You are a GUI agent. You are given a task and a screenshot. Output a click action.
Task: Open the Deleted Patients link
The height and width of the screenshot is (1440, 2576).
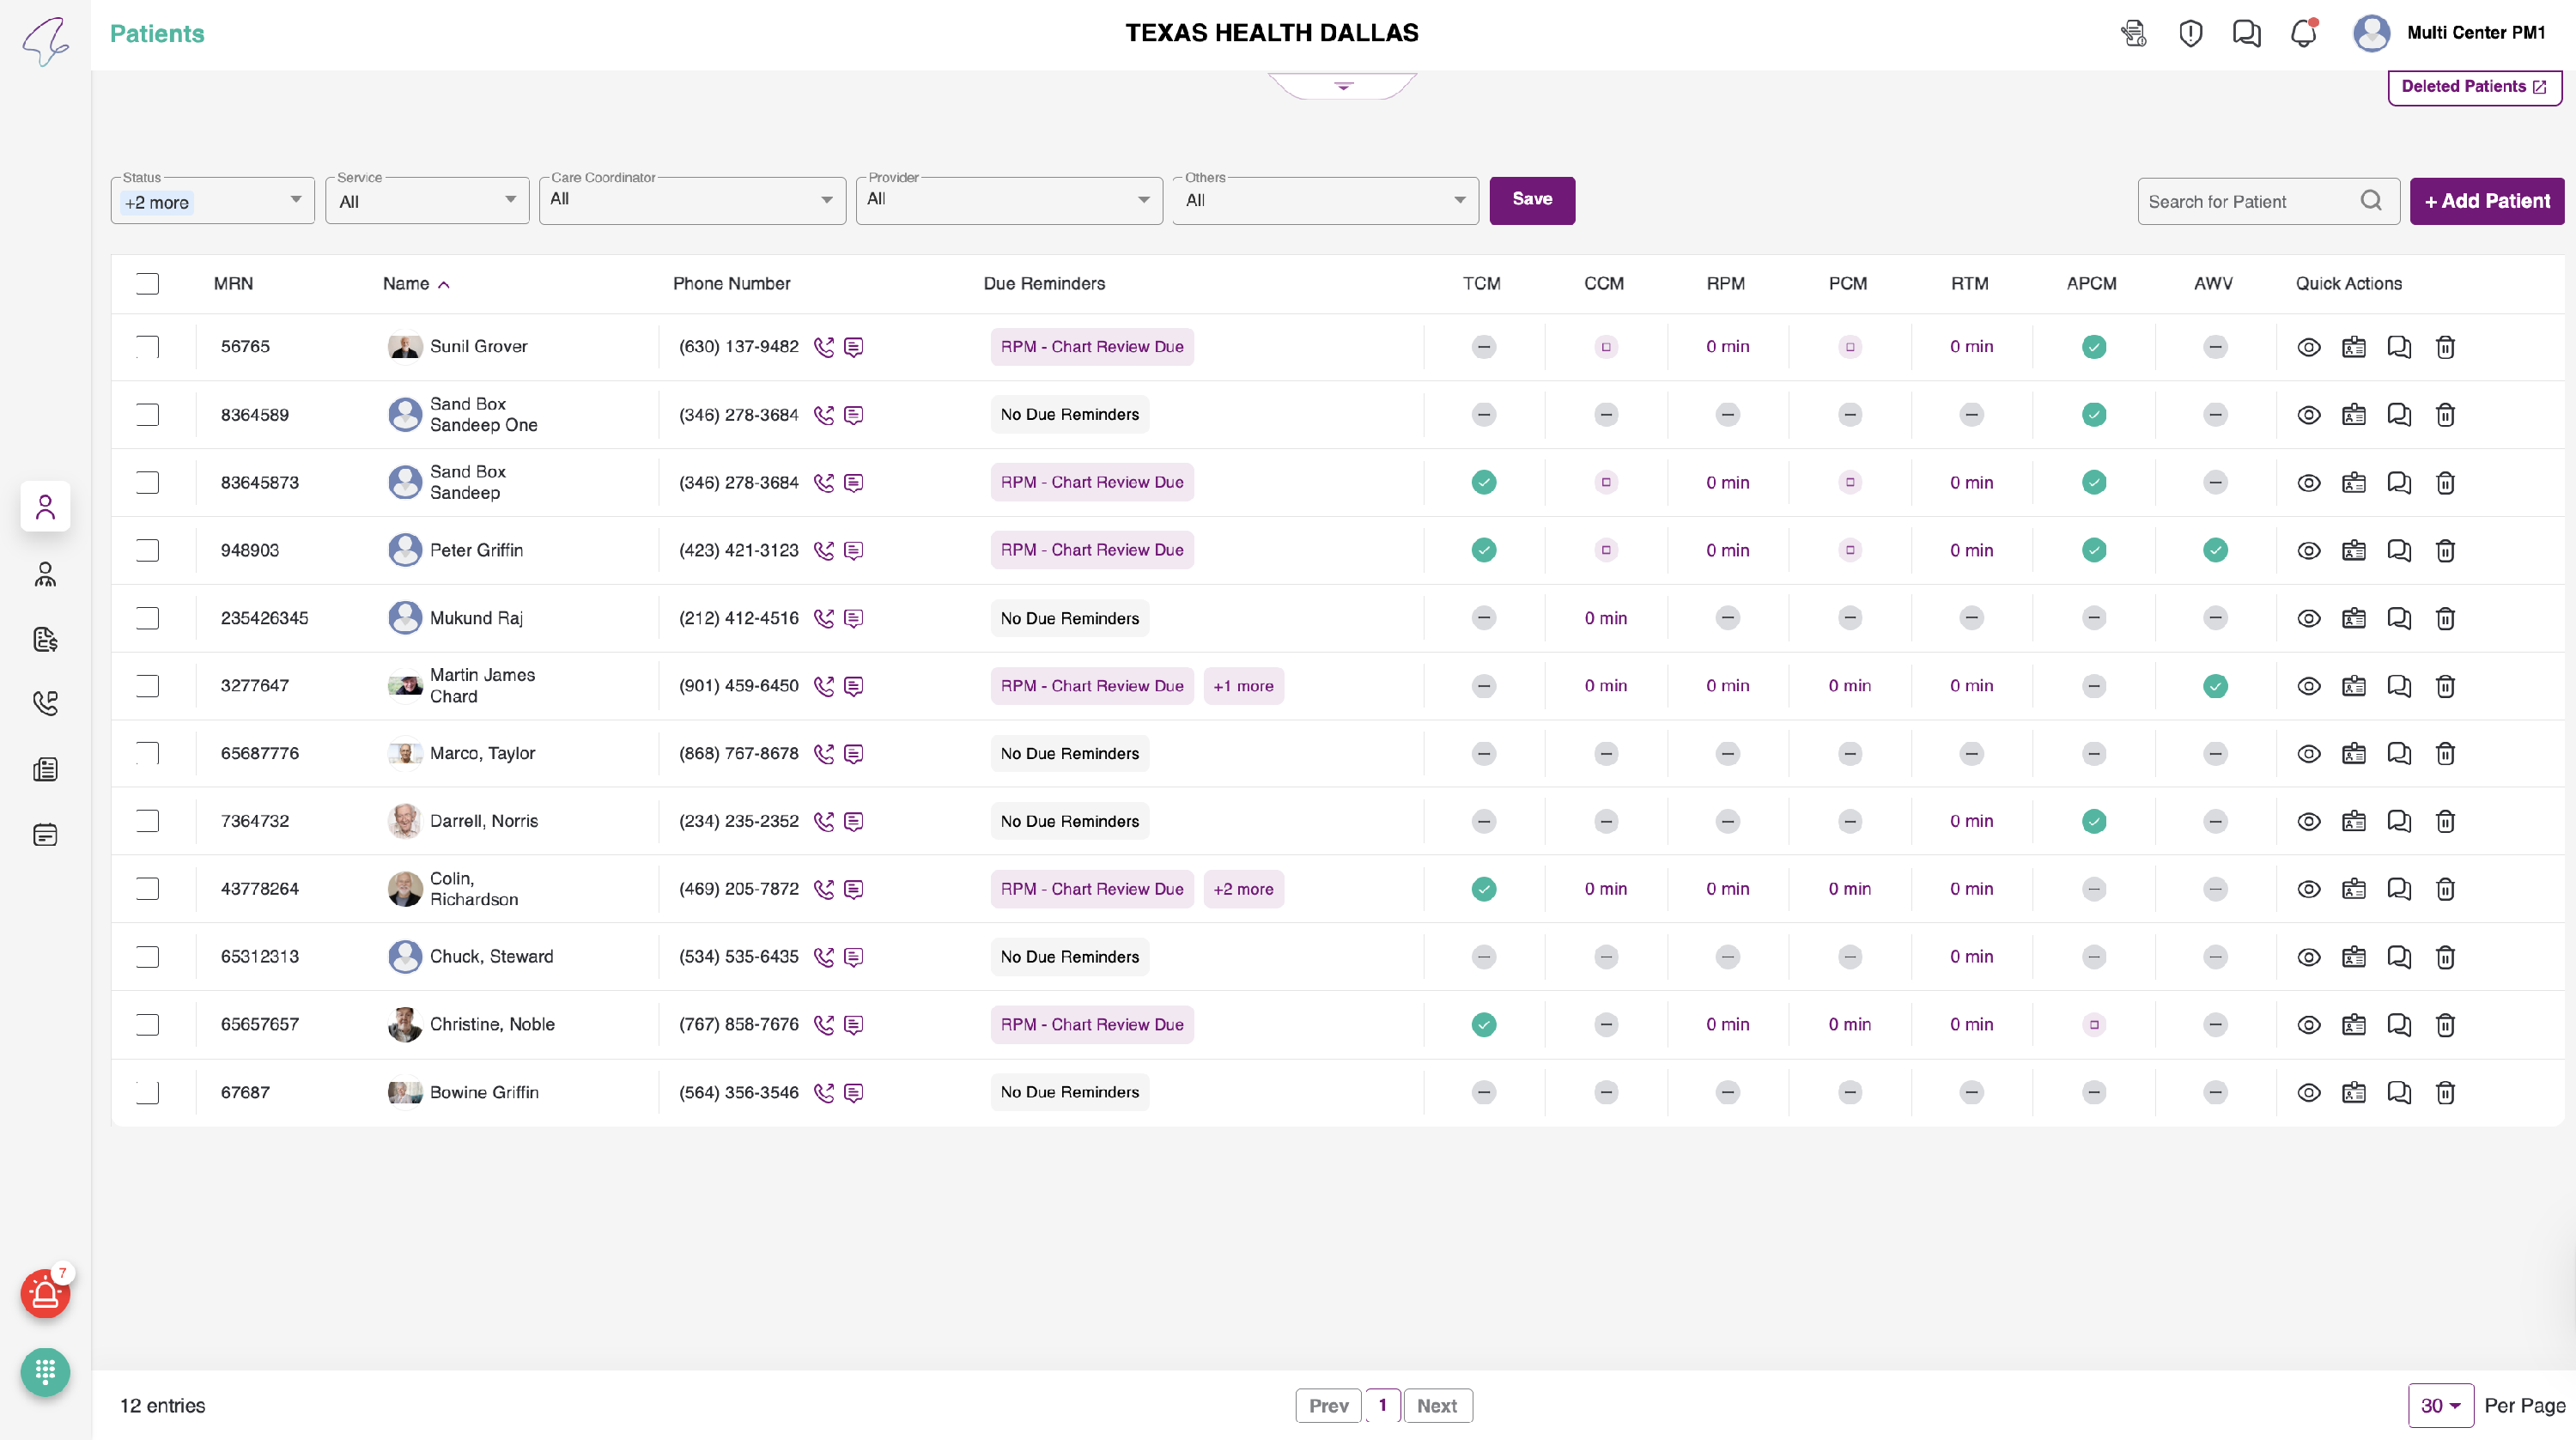coord(2473,87)
